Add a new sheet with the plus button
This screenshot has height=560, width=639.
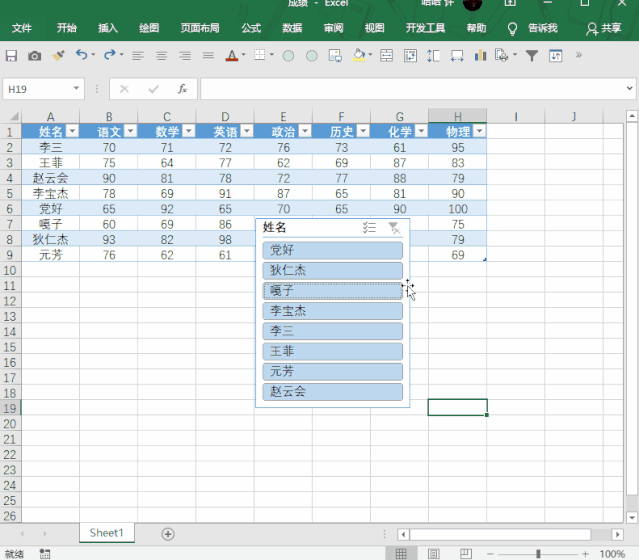(x=168, y=534)
